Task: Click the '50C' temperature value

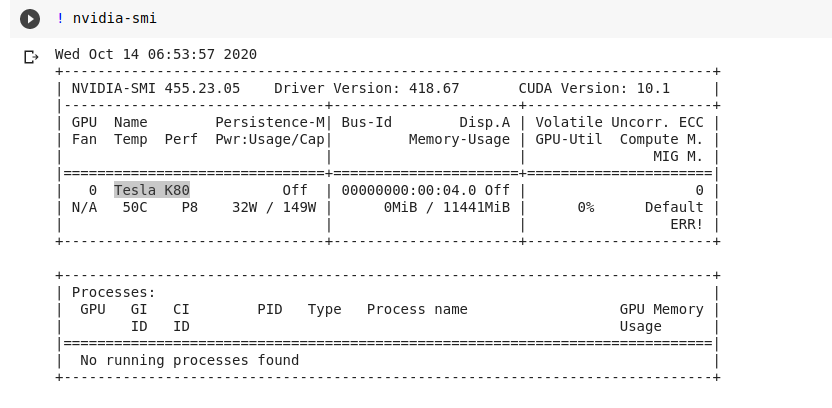Action: 135,207
